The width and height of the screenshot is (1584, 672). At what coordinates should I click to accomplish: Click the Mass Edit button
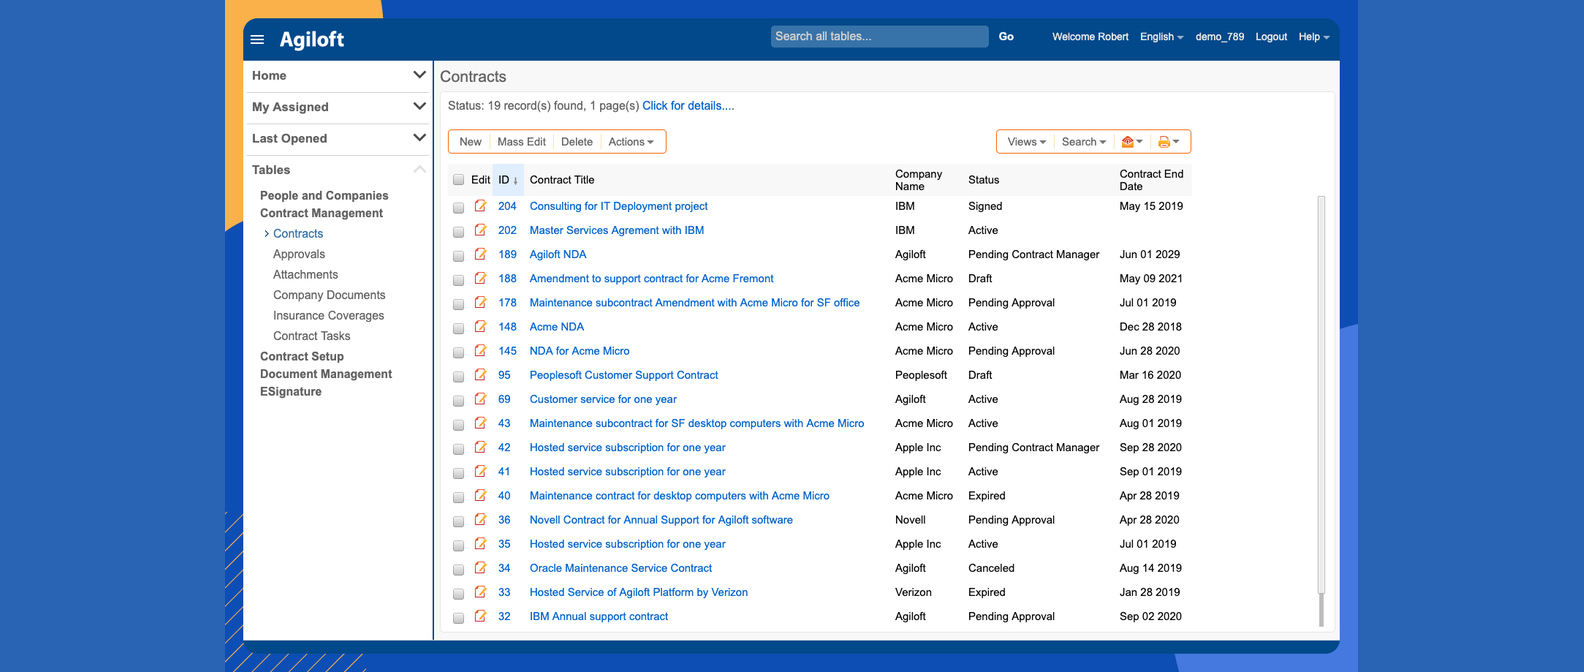click(x=521, y=142)
